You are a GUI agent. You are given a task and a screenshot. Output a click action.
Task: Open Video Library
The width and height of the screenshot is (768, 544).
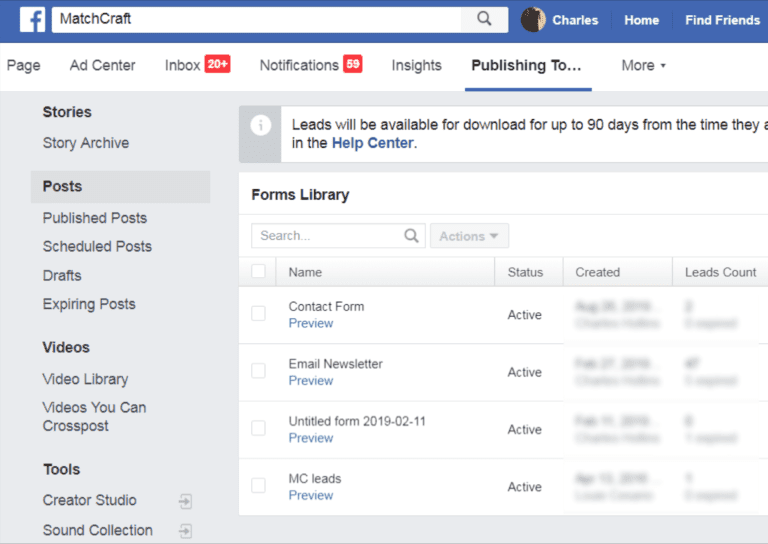click(85, 379)
